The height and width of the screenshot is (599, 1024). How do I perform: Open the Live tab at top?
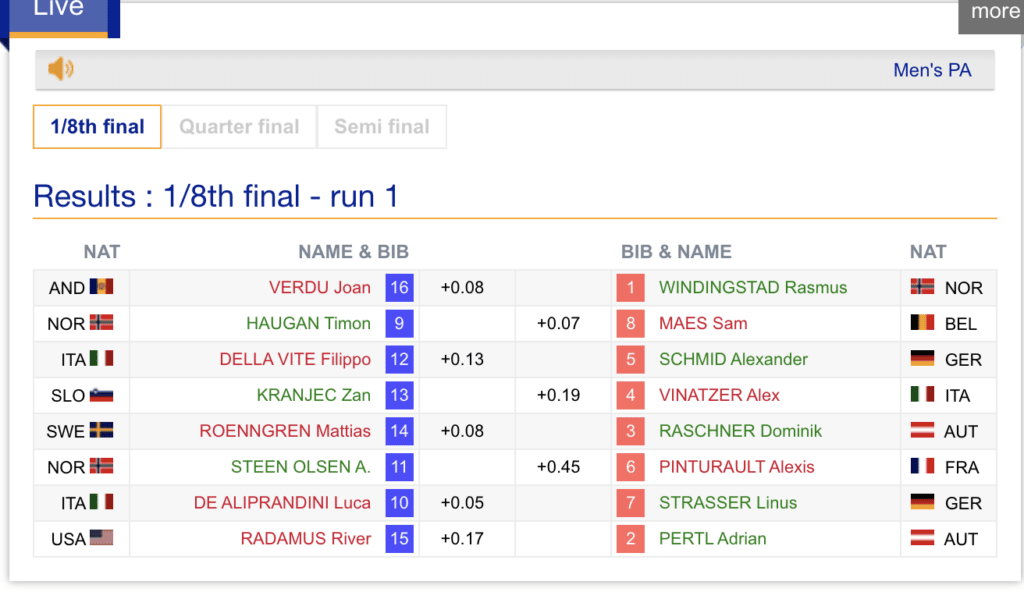pos(58,10)
